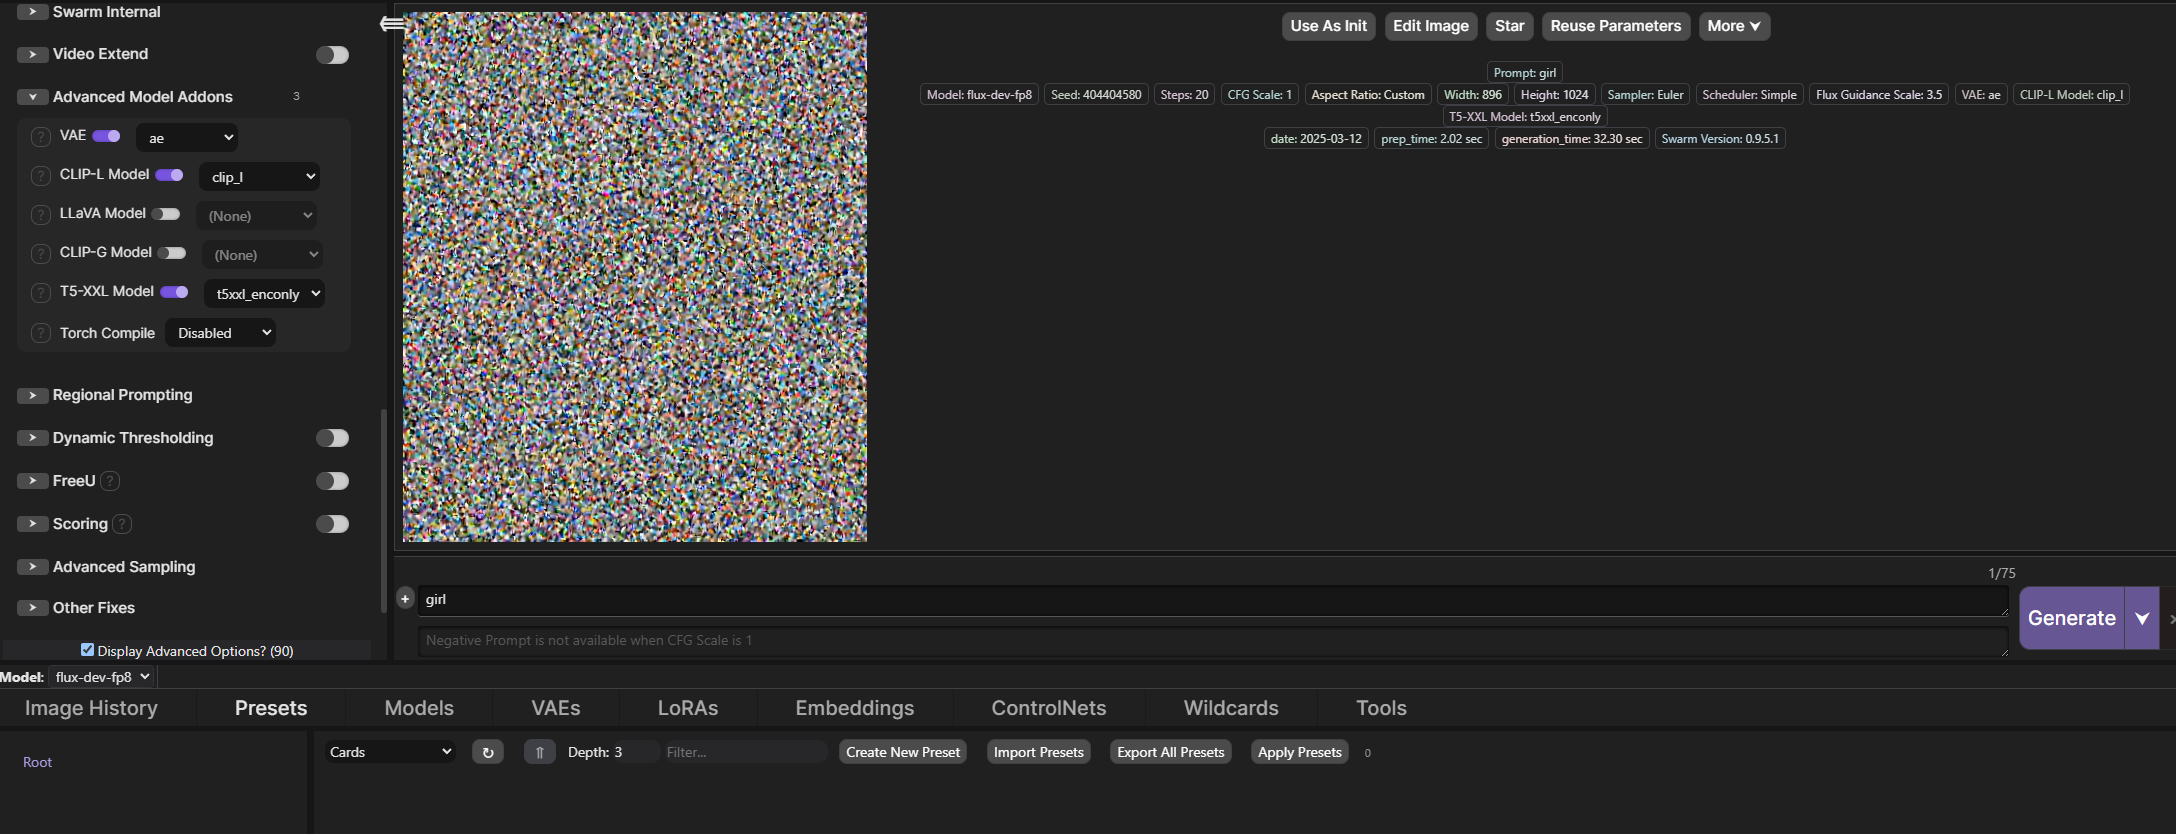Expand the Other Fixes group
Viewport: 2176px width, 834px height.
click(x=33, y=608)
